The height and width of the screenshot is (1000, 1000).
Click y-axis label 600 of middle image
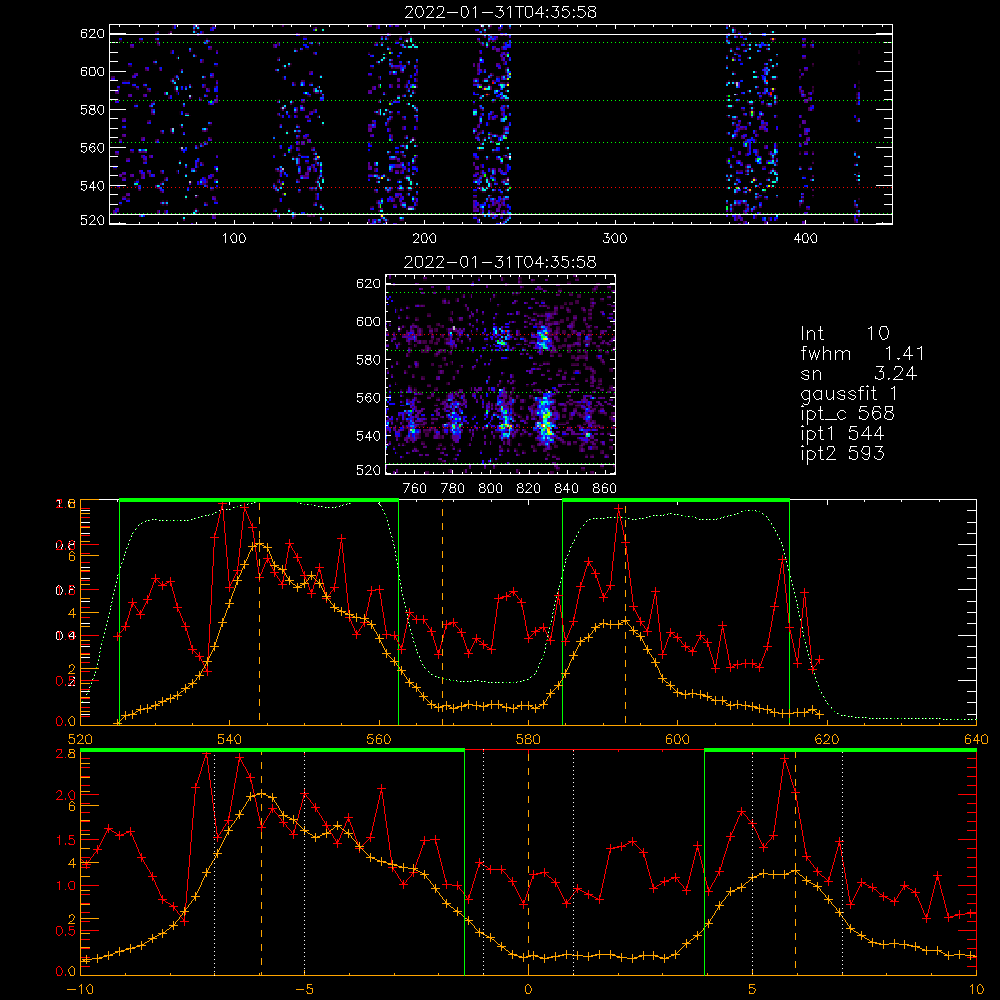[368, 321]
